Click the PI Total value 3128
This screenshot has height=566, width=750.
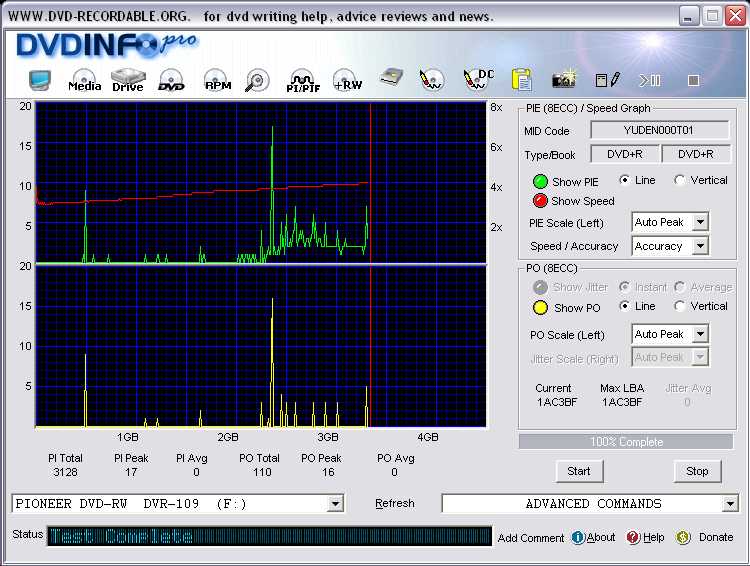[x=66, y=472]
